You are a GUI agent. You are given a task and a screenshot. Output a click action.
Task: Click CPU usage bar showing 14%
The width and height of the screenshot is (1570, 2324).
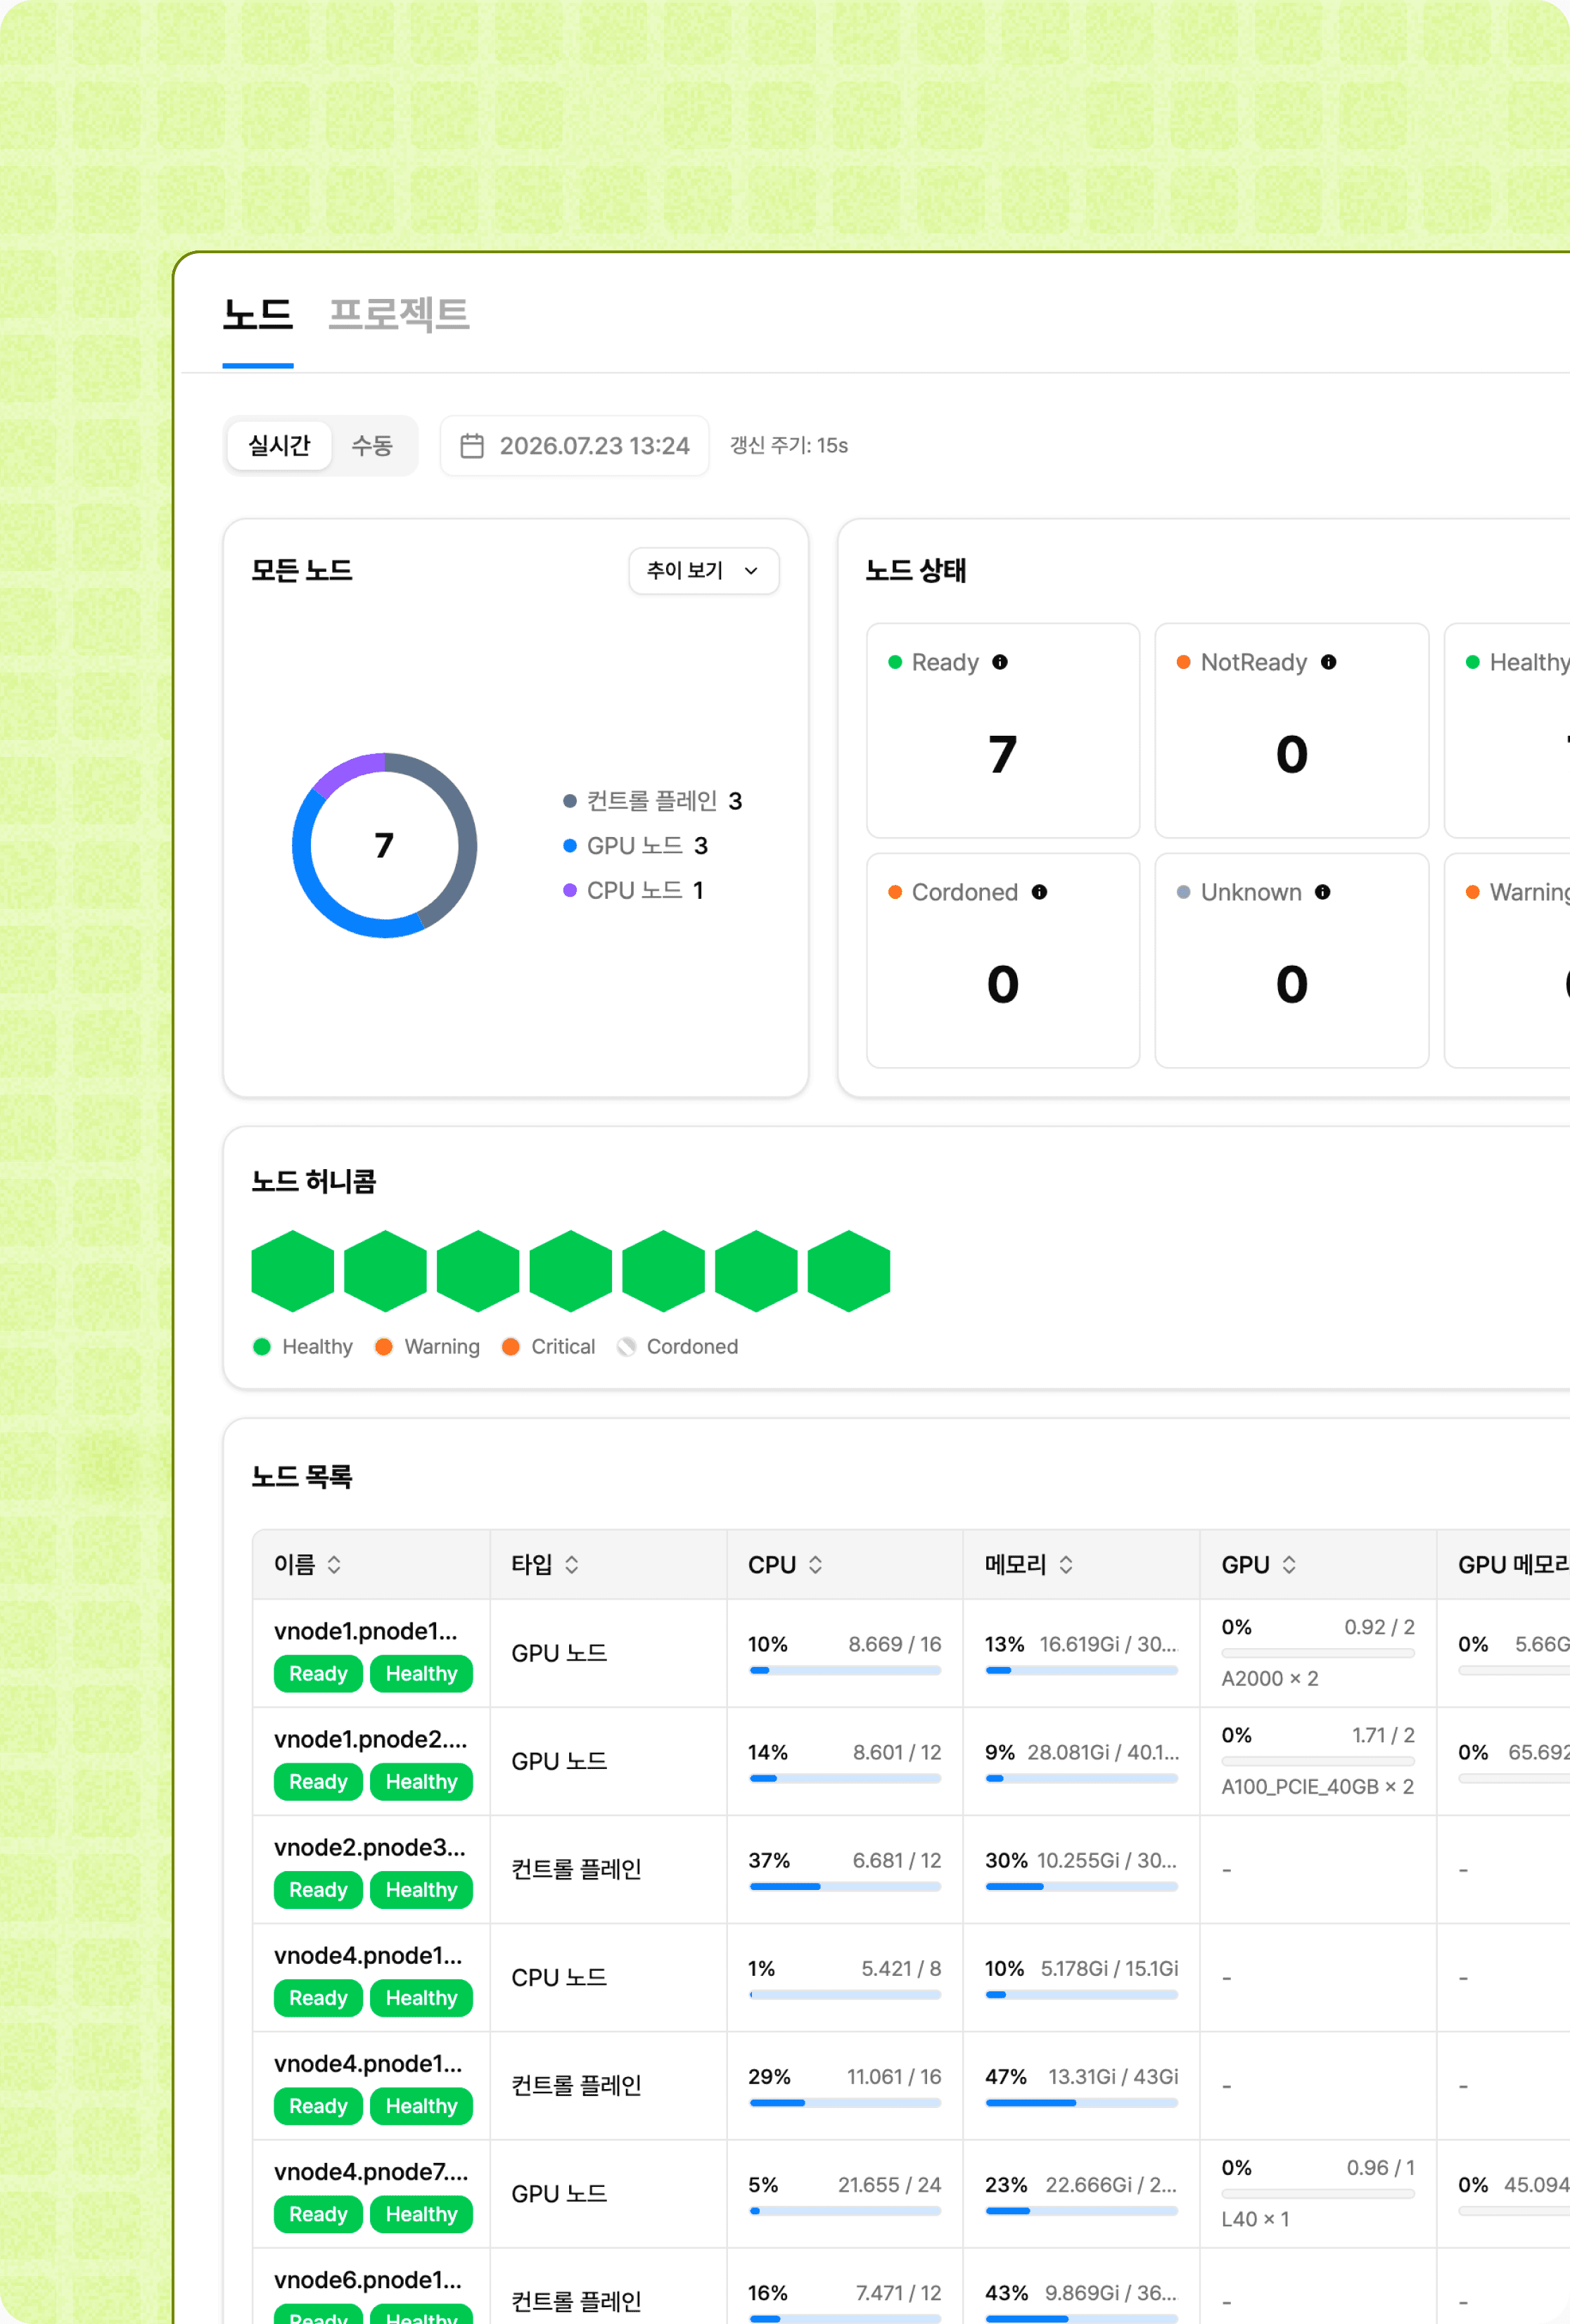(x=845, y=1778)
